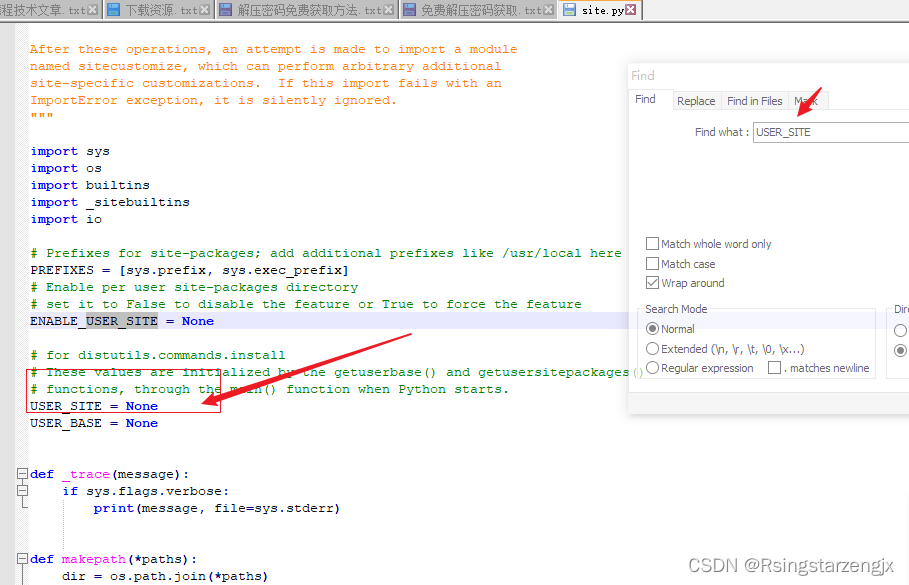
Task: Click save-state icon on 免费解压密码获取.txt tab
Action: (x=409, y=10)
